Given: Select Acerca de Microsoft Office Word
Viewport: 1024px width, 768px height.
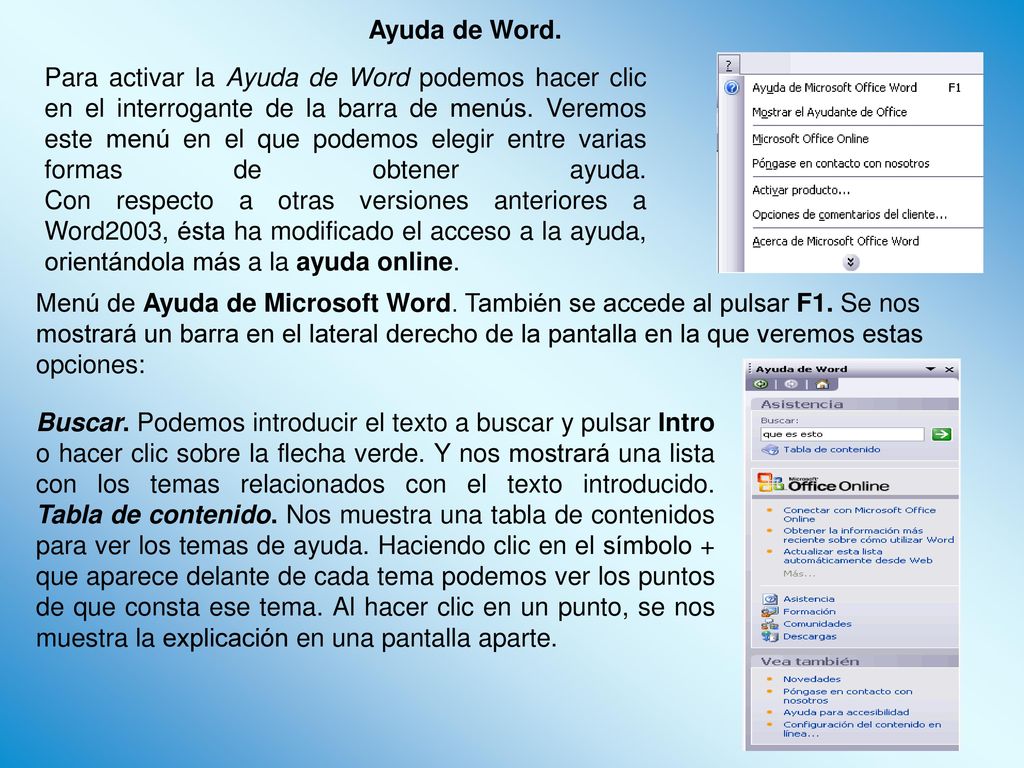Looking at the screenshot, I should click(835, 242).
